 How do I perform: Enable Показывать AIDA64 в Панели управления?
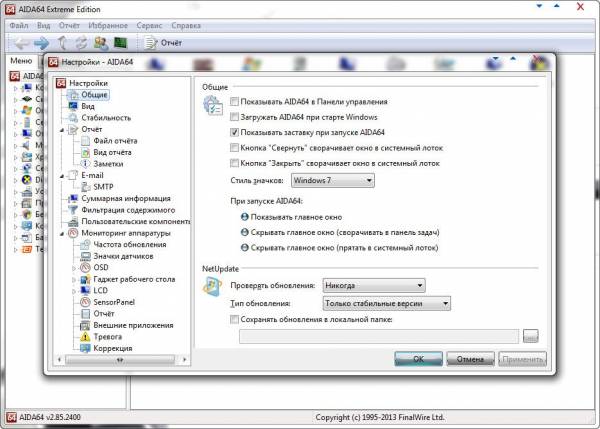pyautogui.click(x=234, y=101)
